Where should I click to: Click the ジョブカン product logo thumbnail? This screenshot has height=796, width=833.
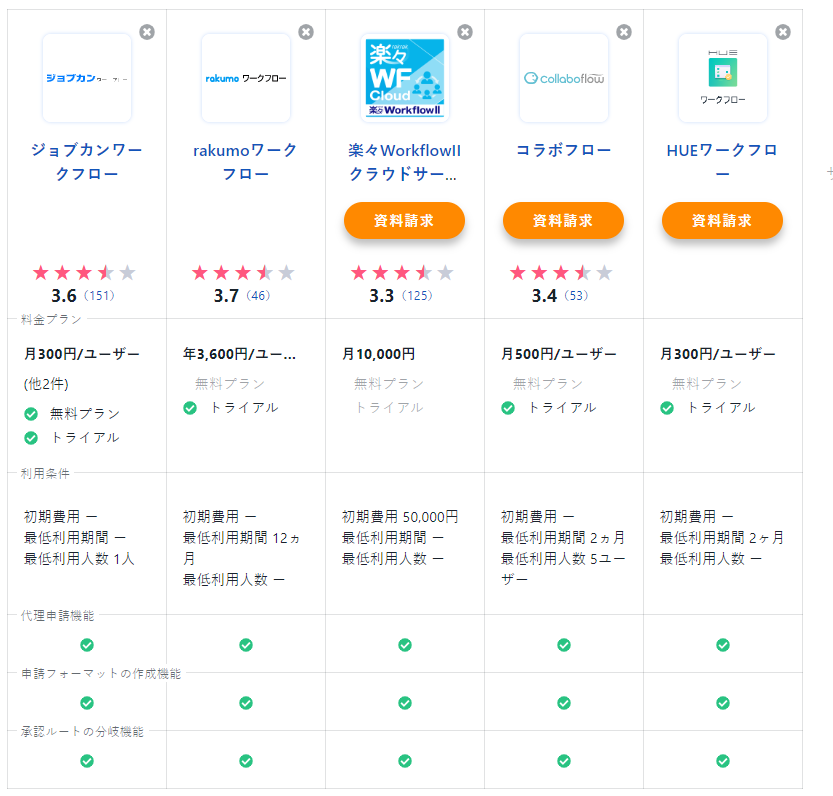pos(87,78)
